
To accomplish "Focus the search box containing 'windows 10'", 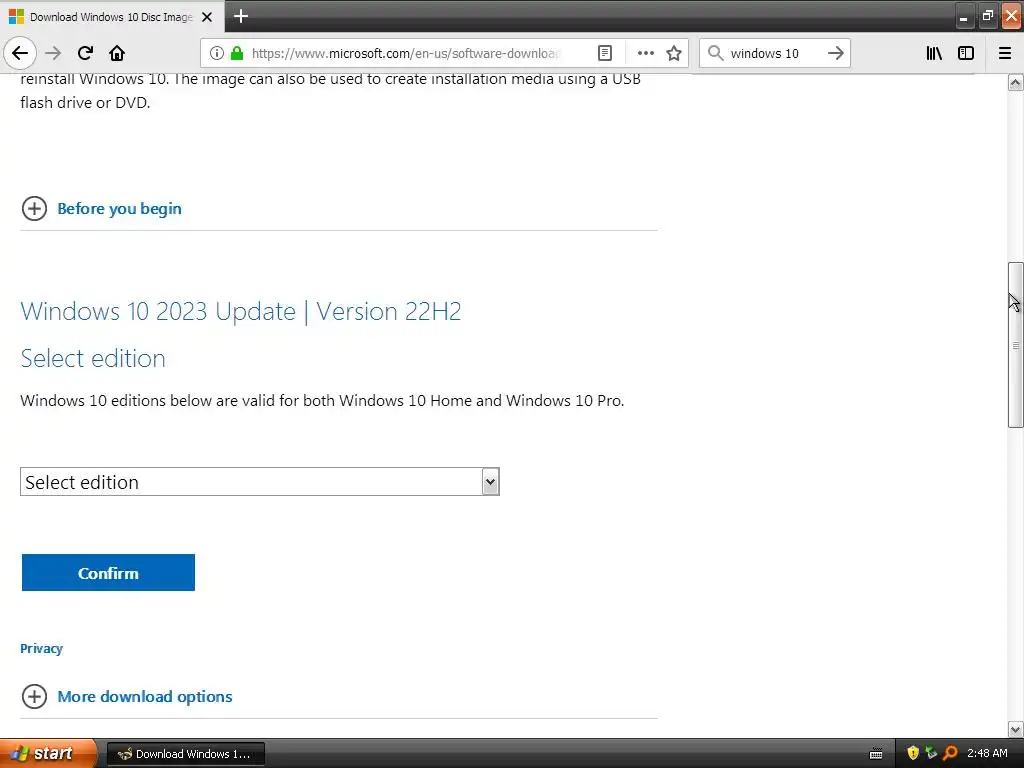I will tap(774, 53).
